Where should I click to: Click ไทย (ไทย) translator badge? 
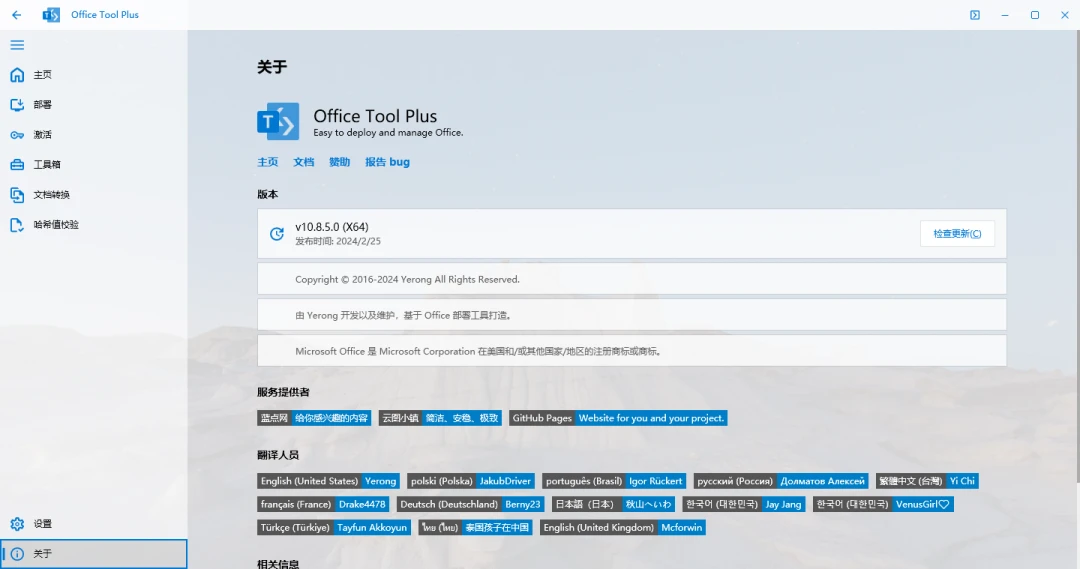click(475, 528)
